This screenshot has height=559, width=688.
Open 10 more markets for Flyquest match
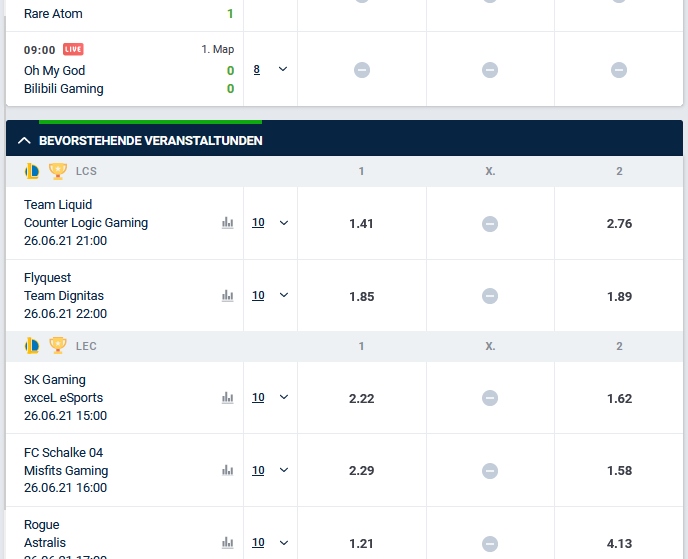pos(258,296)
